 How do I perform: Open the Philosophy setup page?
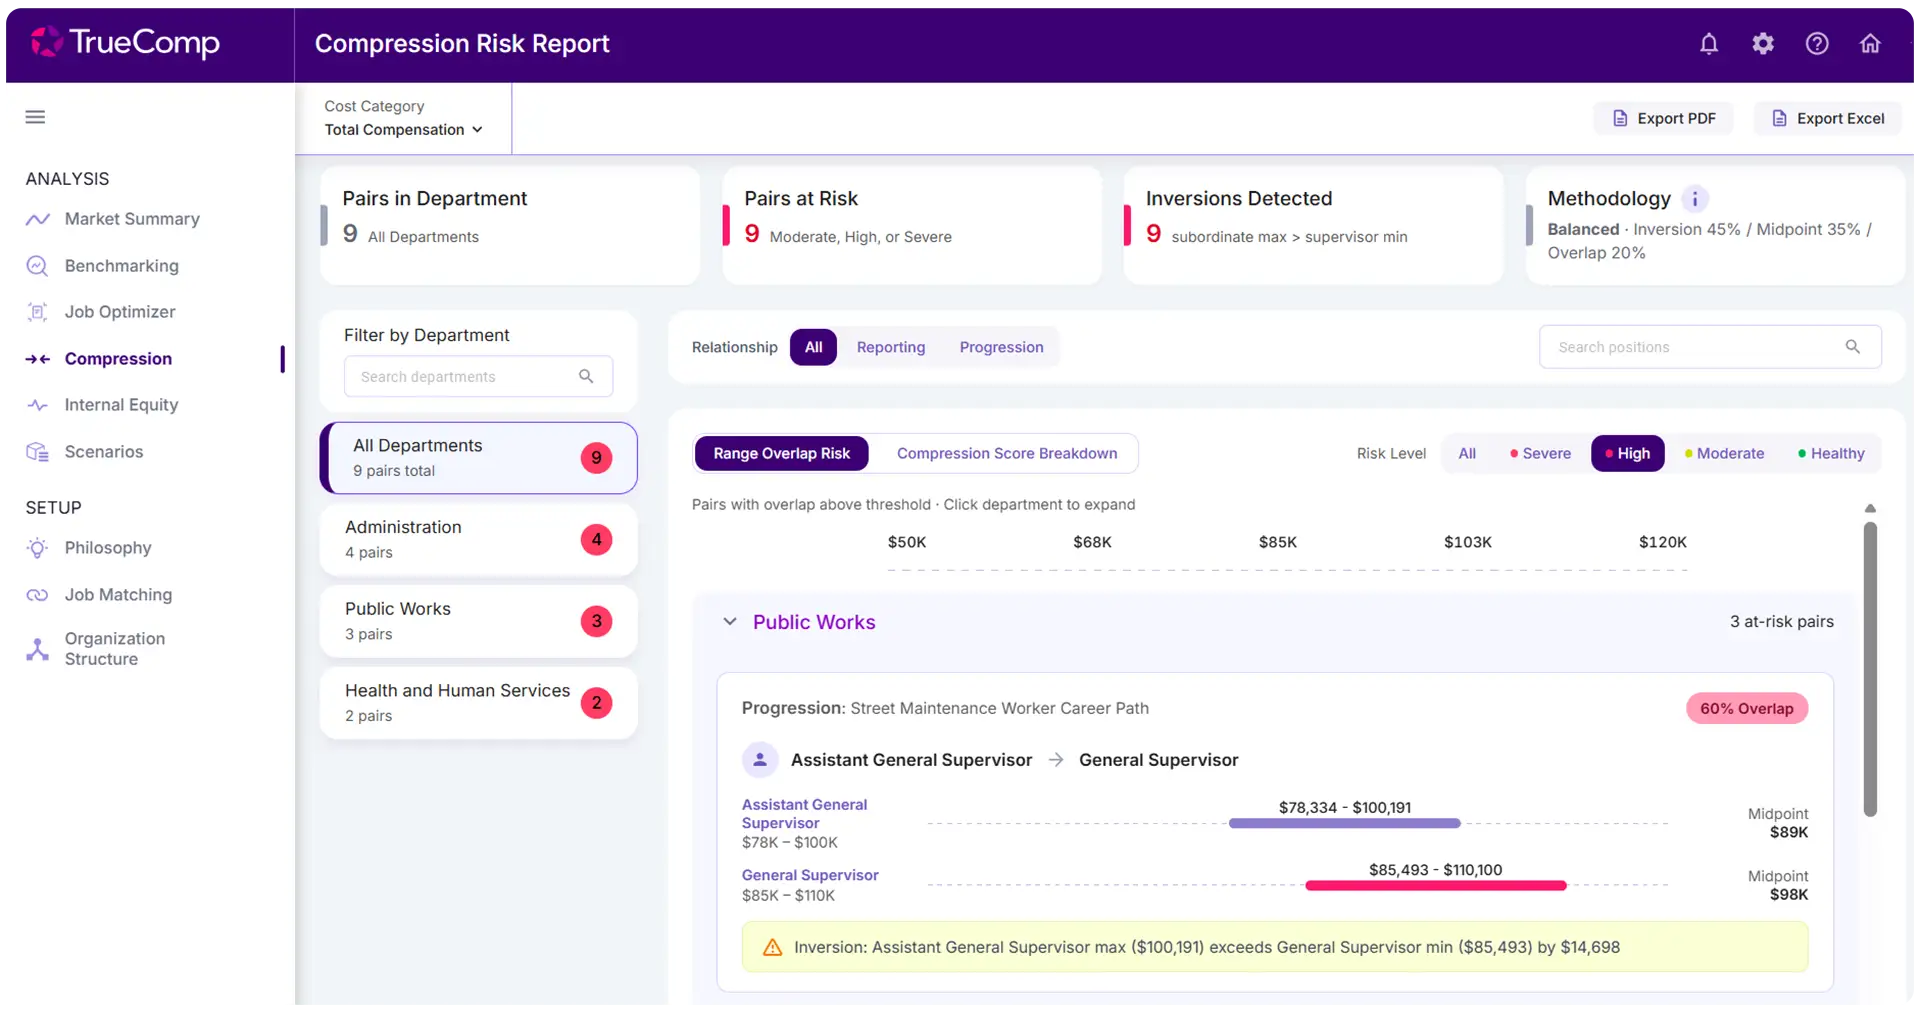point(108,548)
